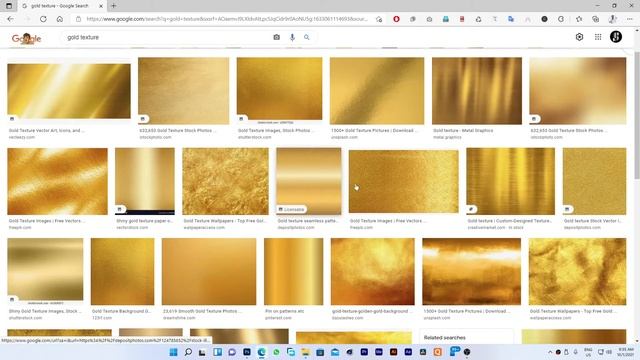The height and width of the screenshot is (360, 640).
Task: Open the browser home page
Action: 60,19
